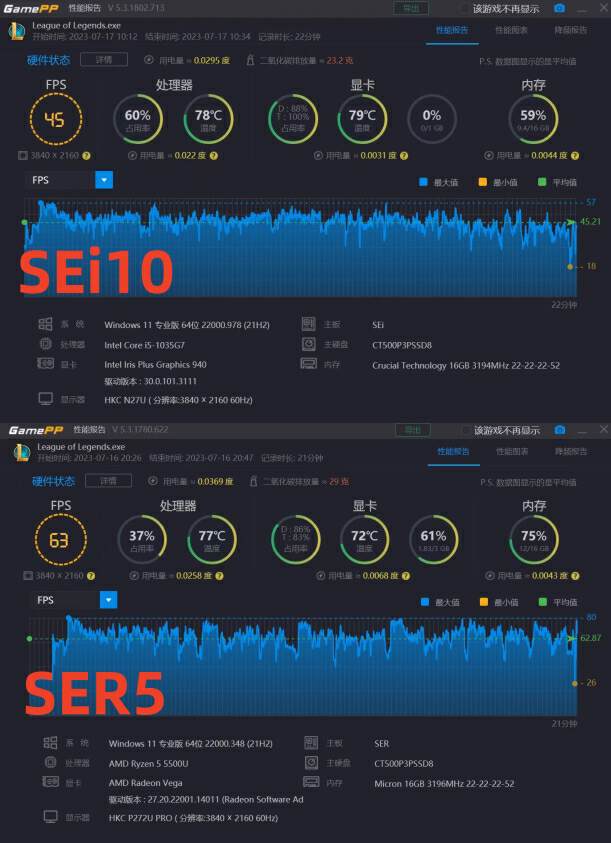Click the 63 FPS gauge in bottom report

(x=58, y=541)
